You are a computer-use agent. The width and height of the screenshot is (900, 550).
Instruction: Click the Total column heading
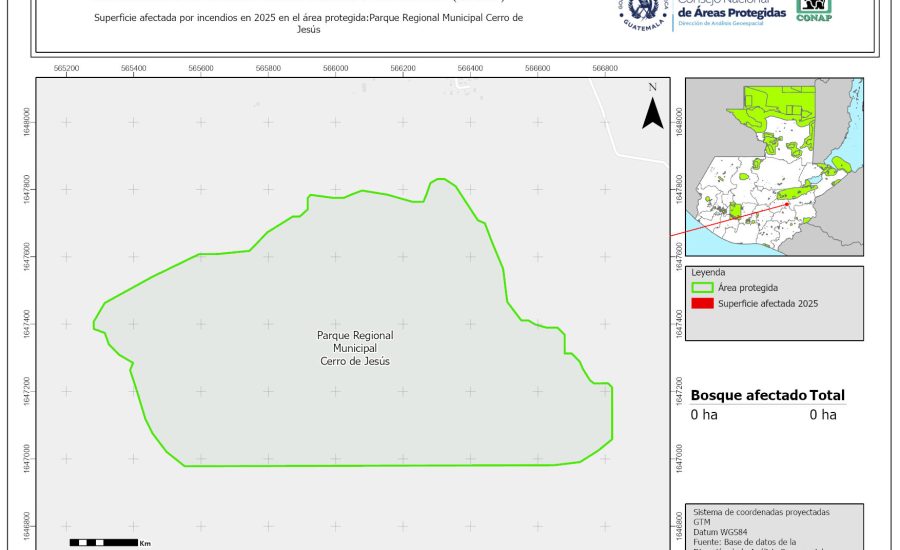tap(827, 395)
